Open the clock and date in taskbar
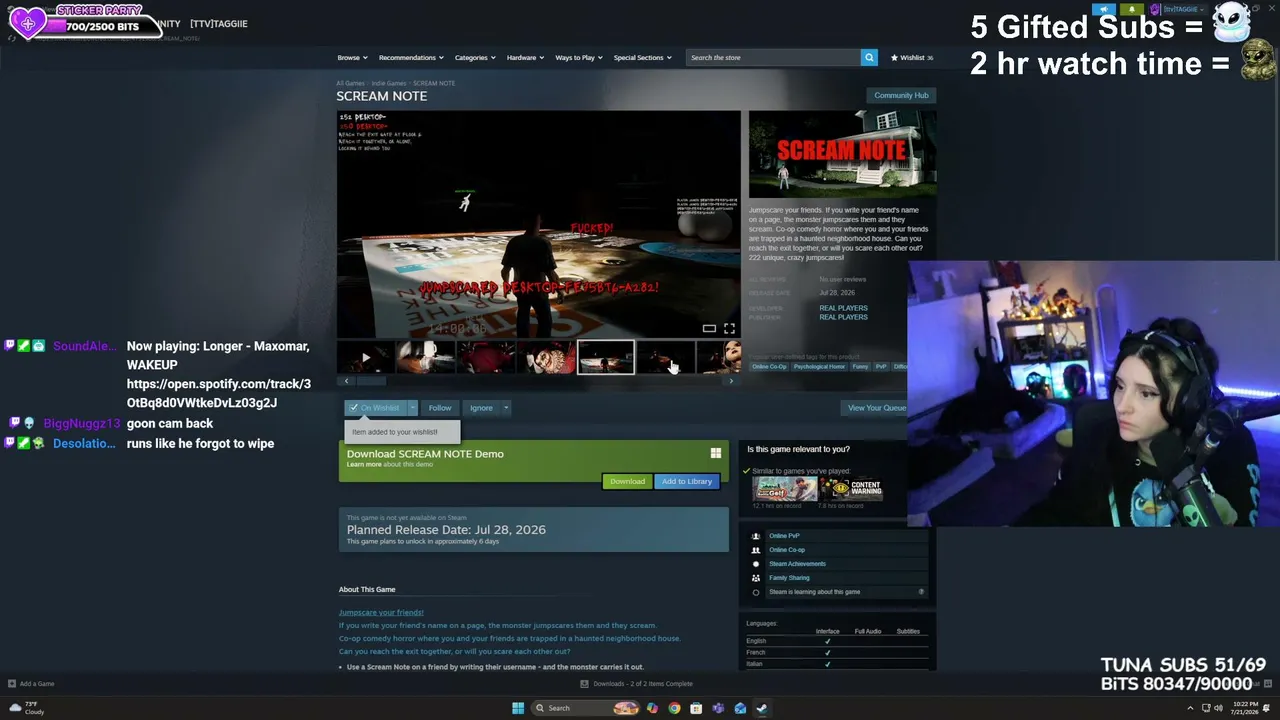The height and width of the screenshot is (720, 1280). tap(1245, 708)
